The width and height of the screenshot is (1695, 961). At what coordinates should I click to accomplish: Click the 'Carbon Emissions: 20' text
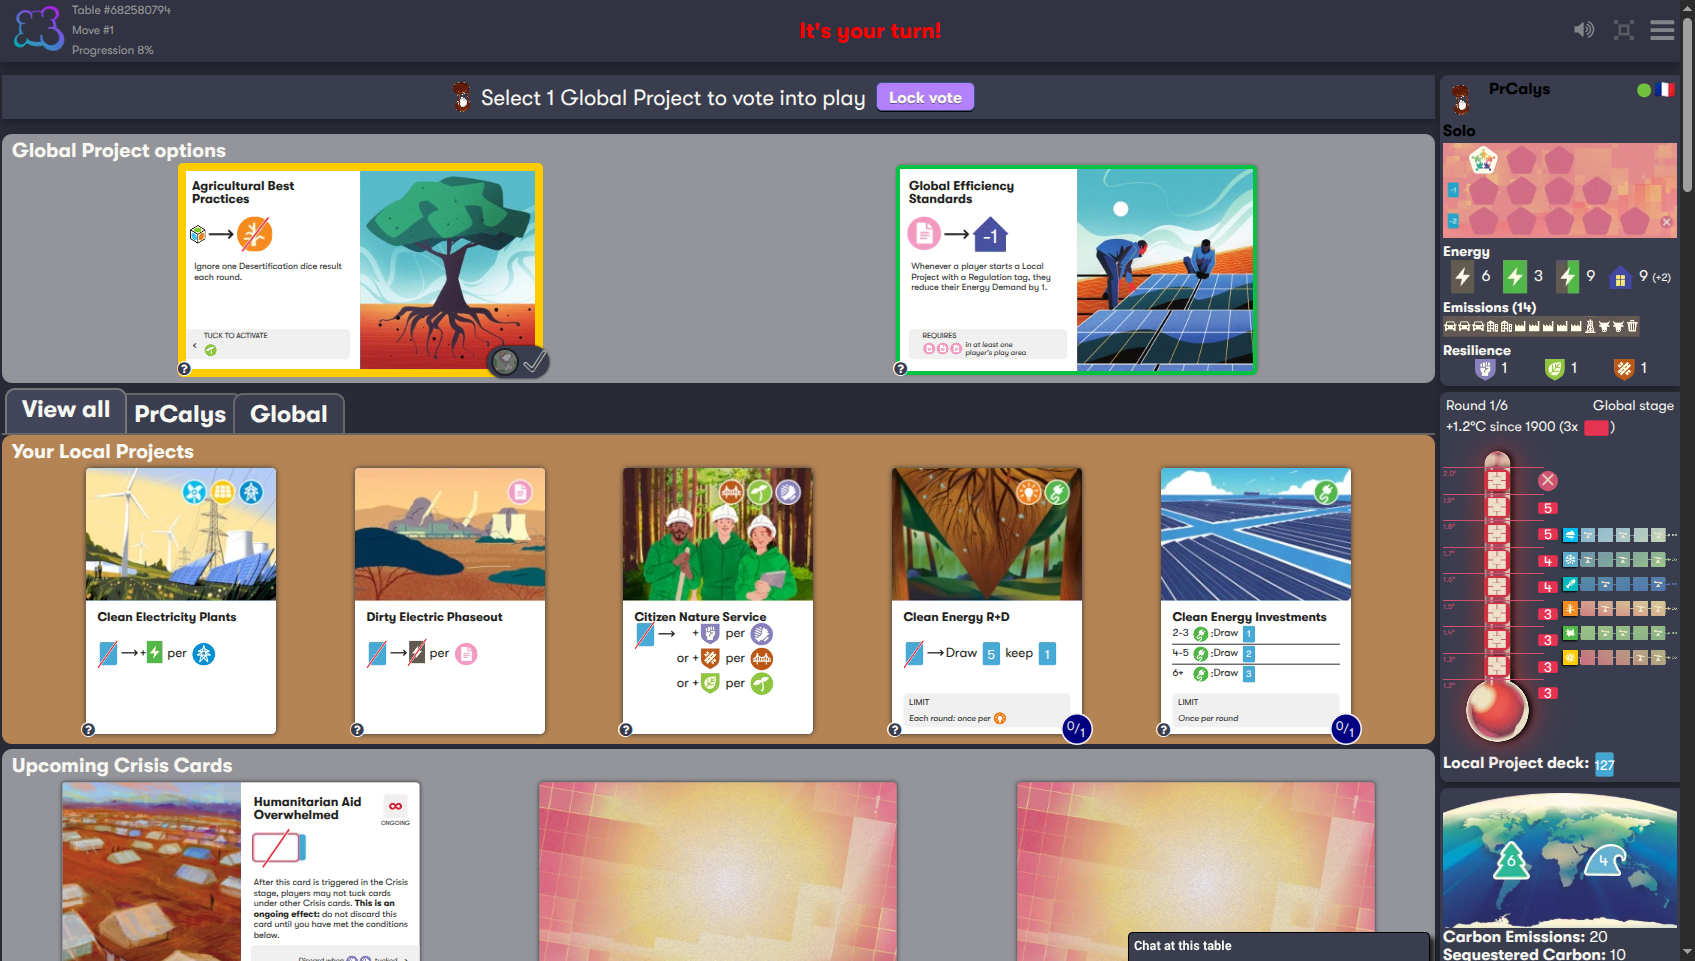click(1525, 937)
